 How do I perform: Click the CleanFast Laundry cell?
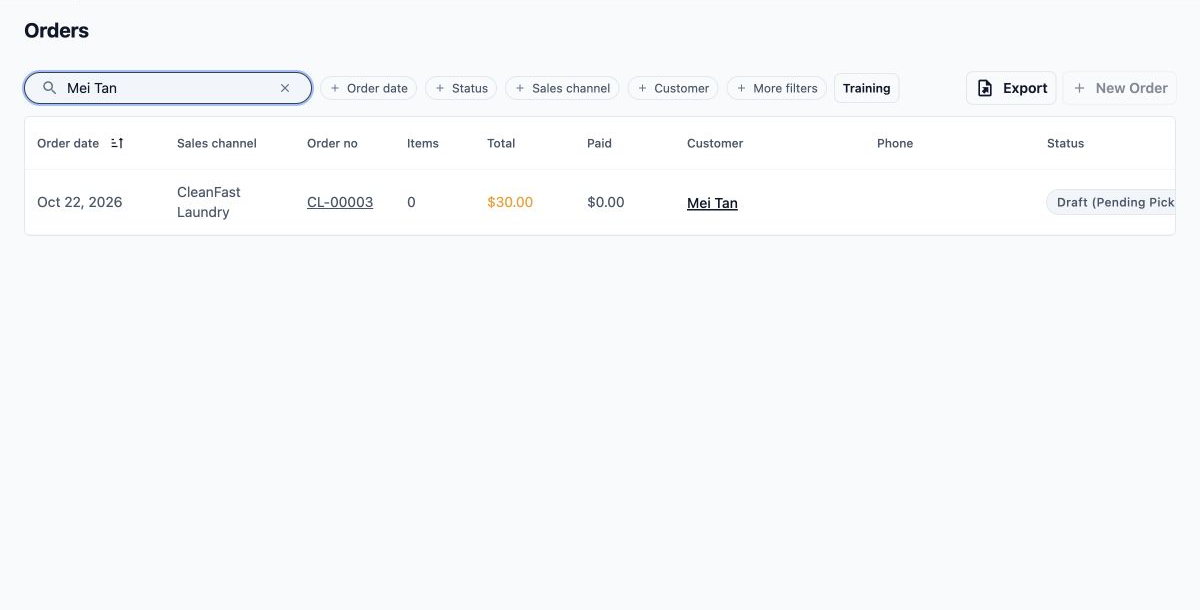209,202
